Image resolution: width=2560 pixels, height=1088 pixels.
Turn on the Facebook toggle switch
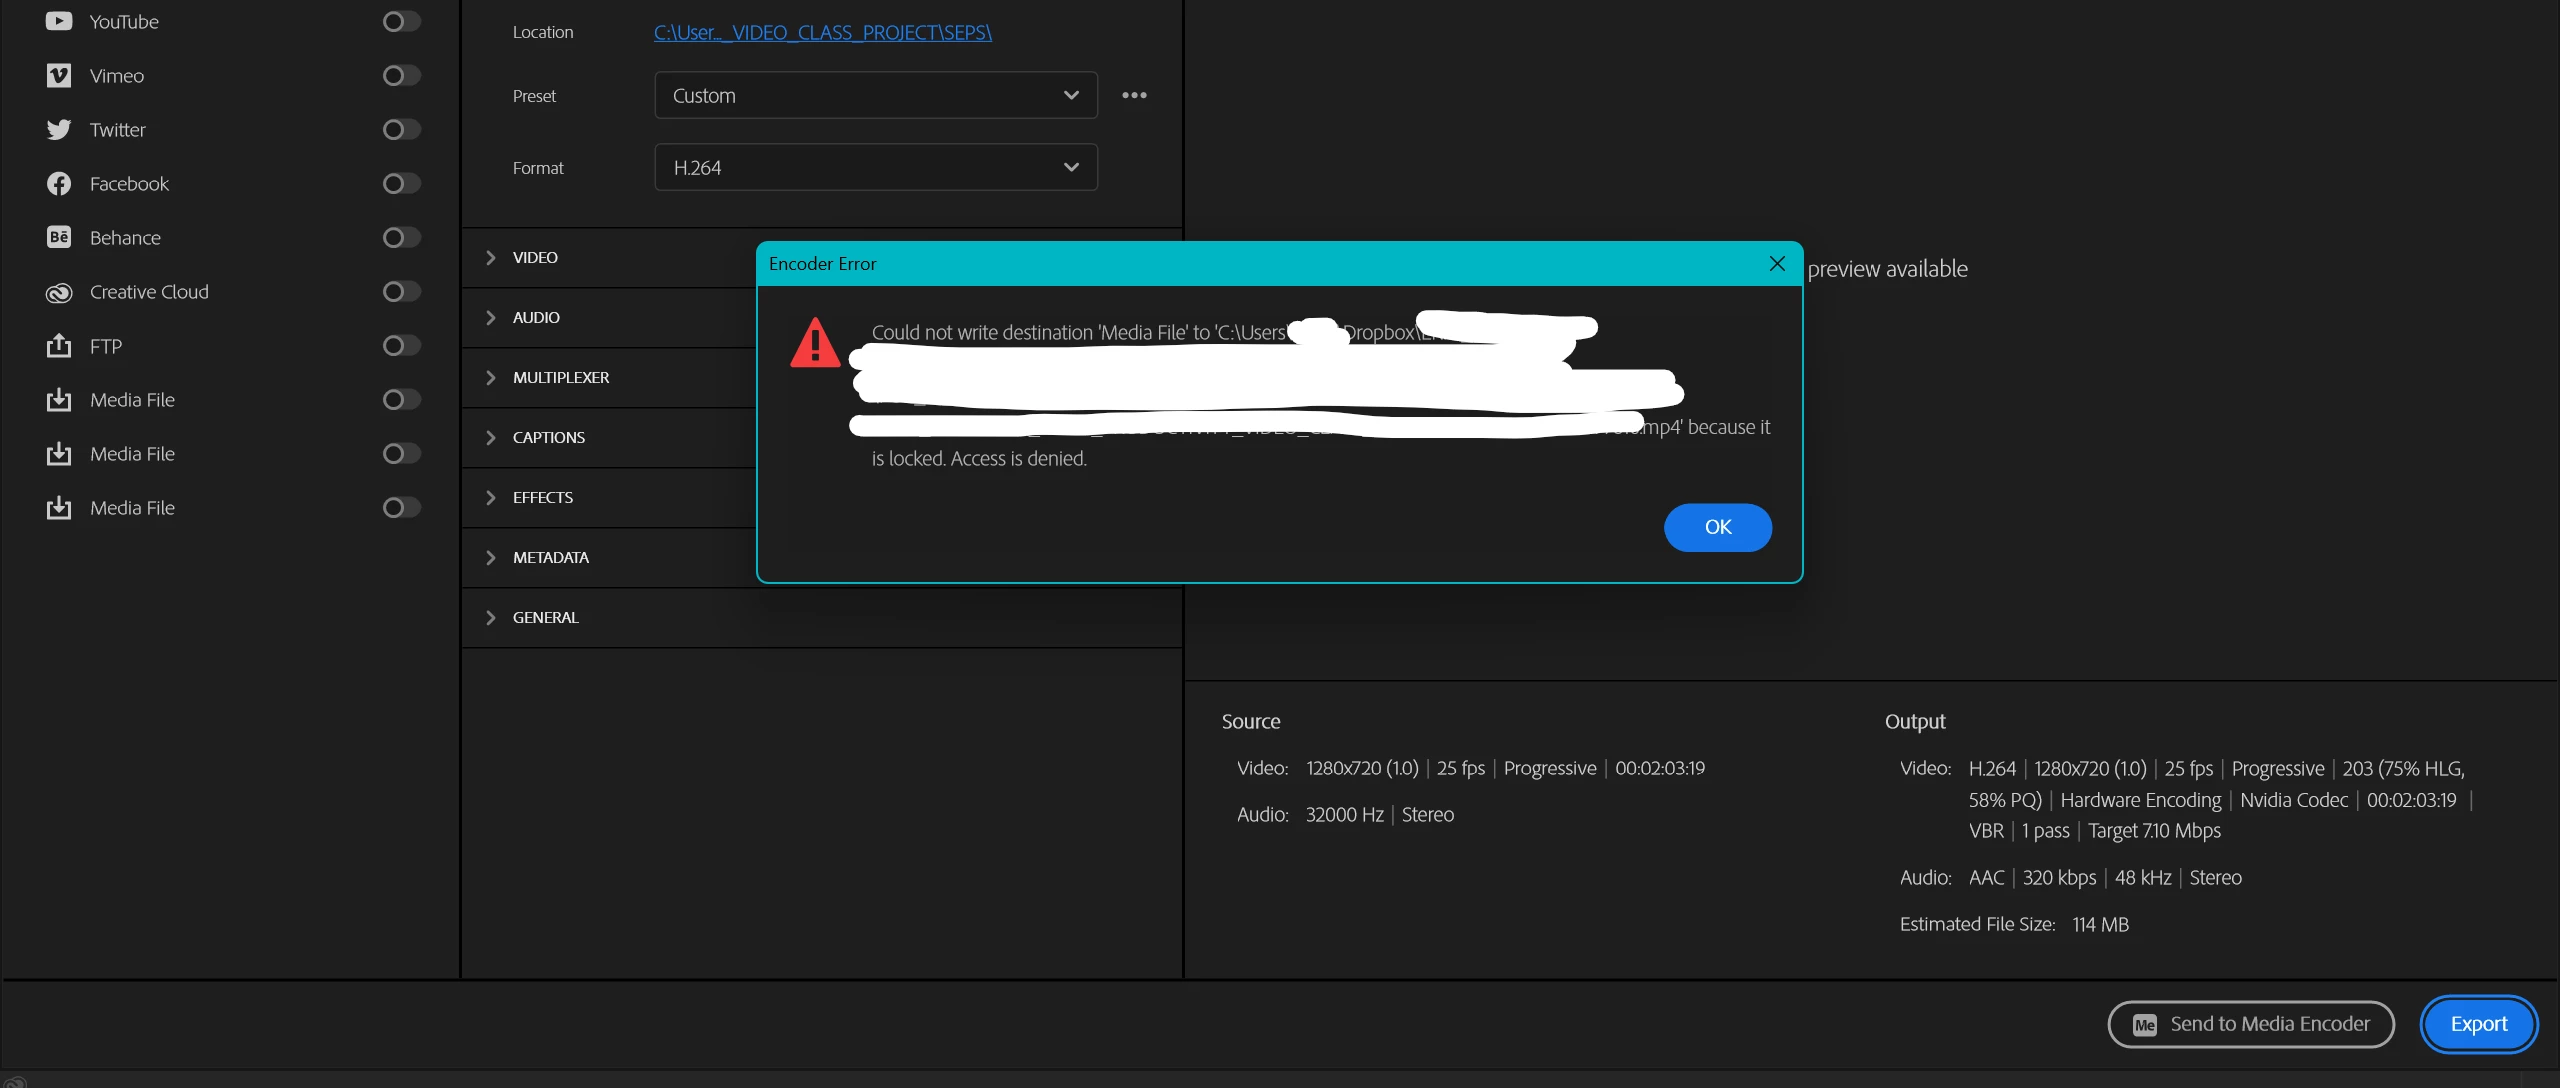[401, 184]
